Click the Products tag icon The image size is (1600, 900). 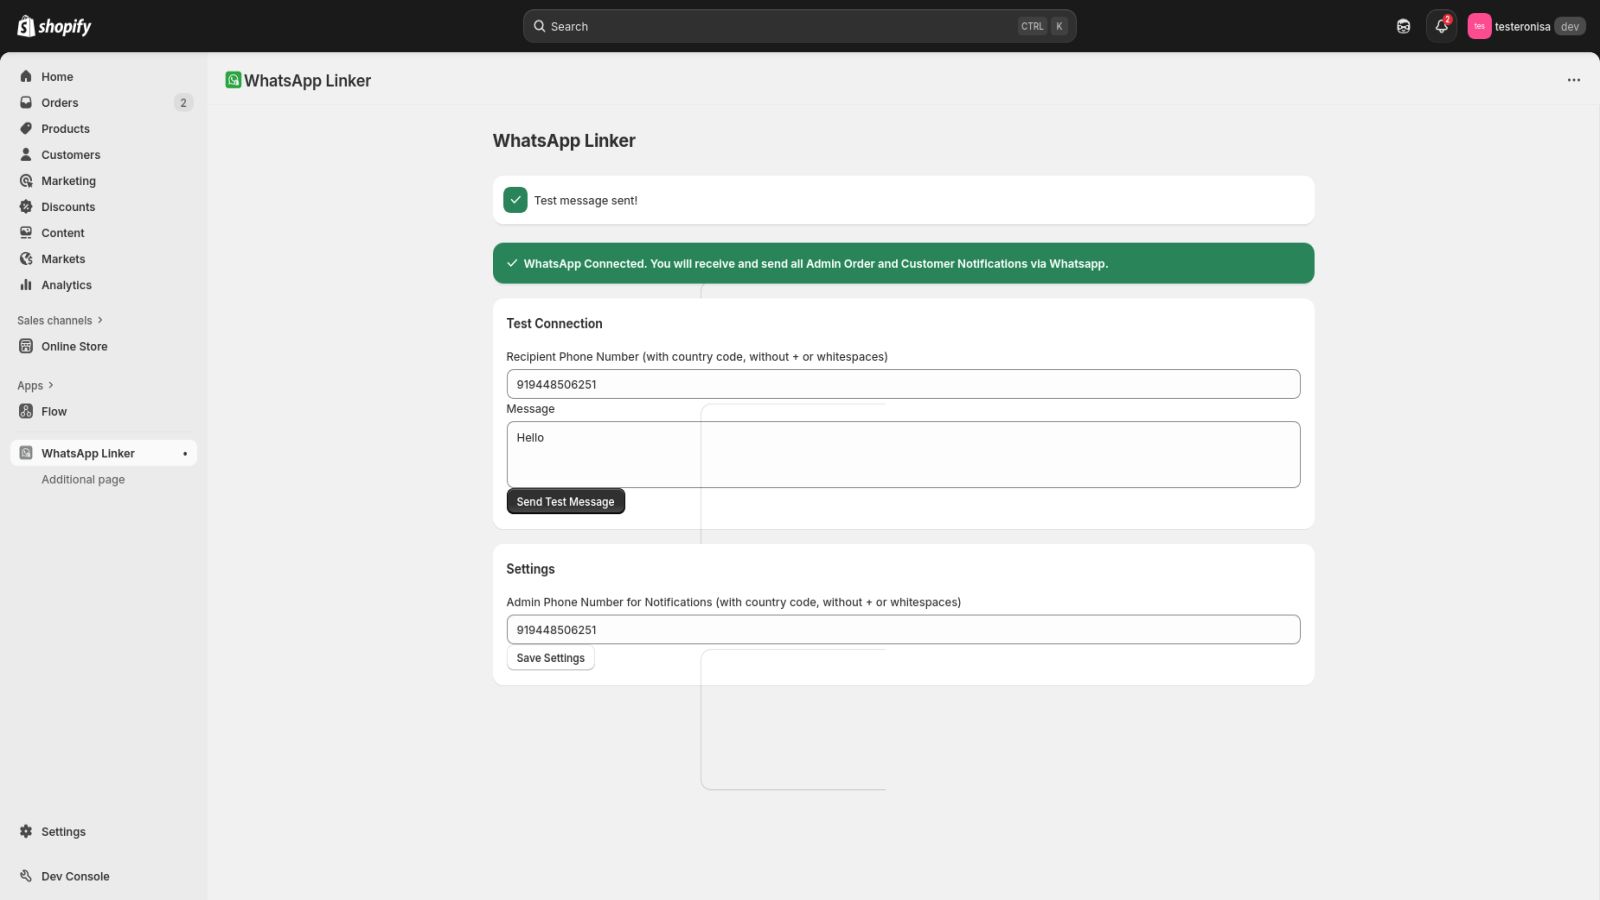[26, 129]
